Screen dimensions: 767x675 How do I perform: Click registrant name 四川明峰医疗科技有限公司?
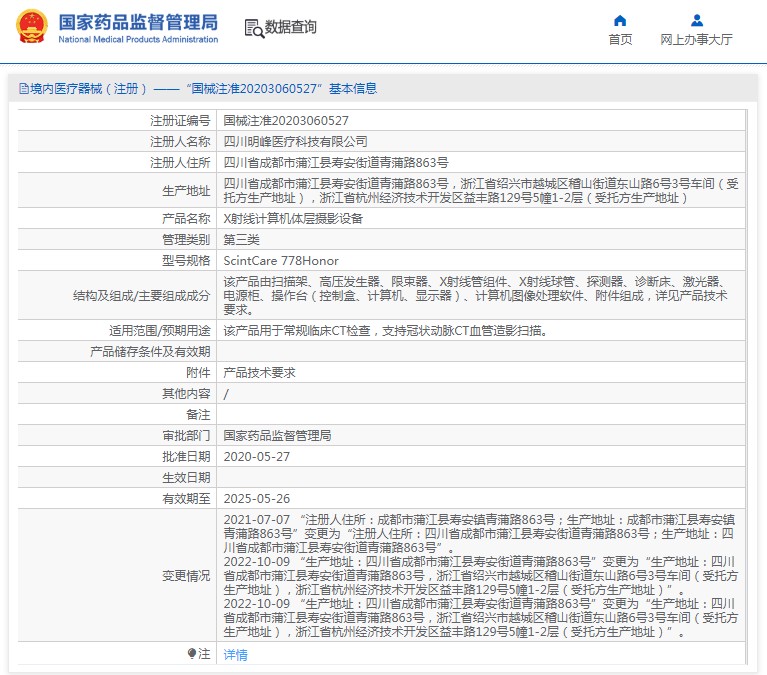click(295, 141)
